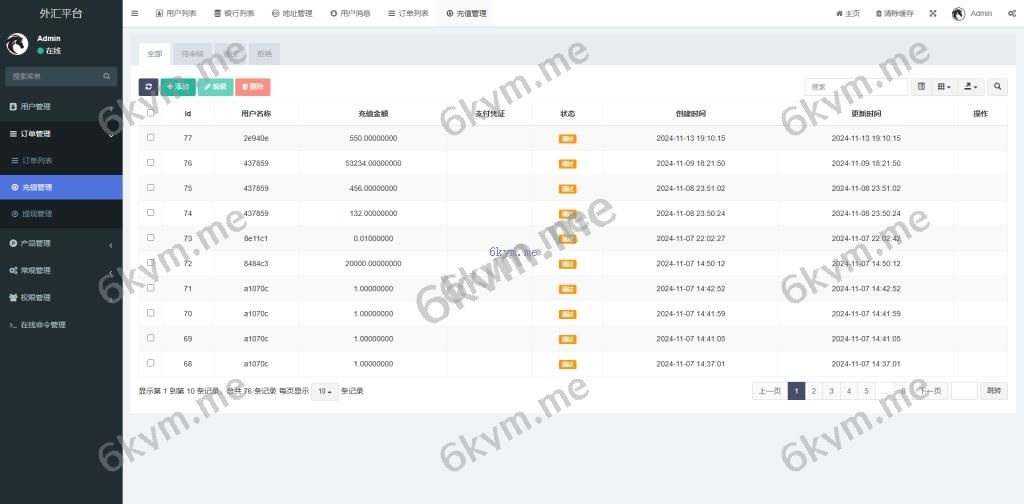Click the table search magnifier icon
Image resolution: width=1024 pixels, height=504 pixels.
(997, 87)
